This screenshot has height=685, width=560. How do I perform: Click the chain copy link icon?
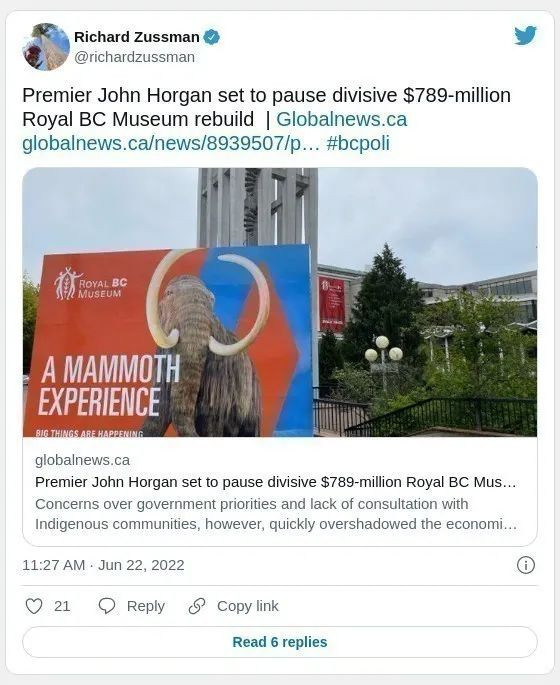[197, 606]
